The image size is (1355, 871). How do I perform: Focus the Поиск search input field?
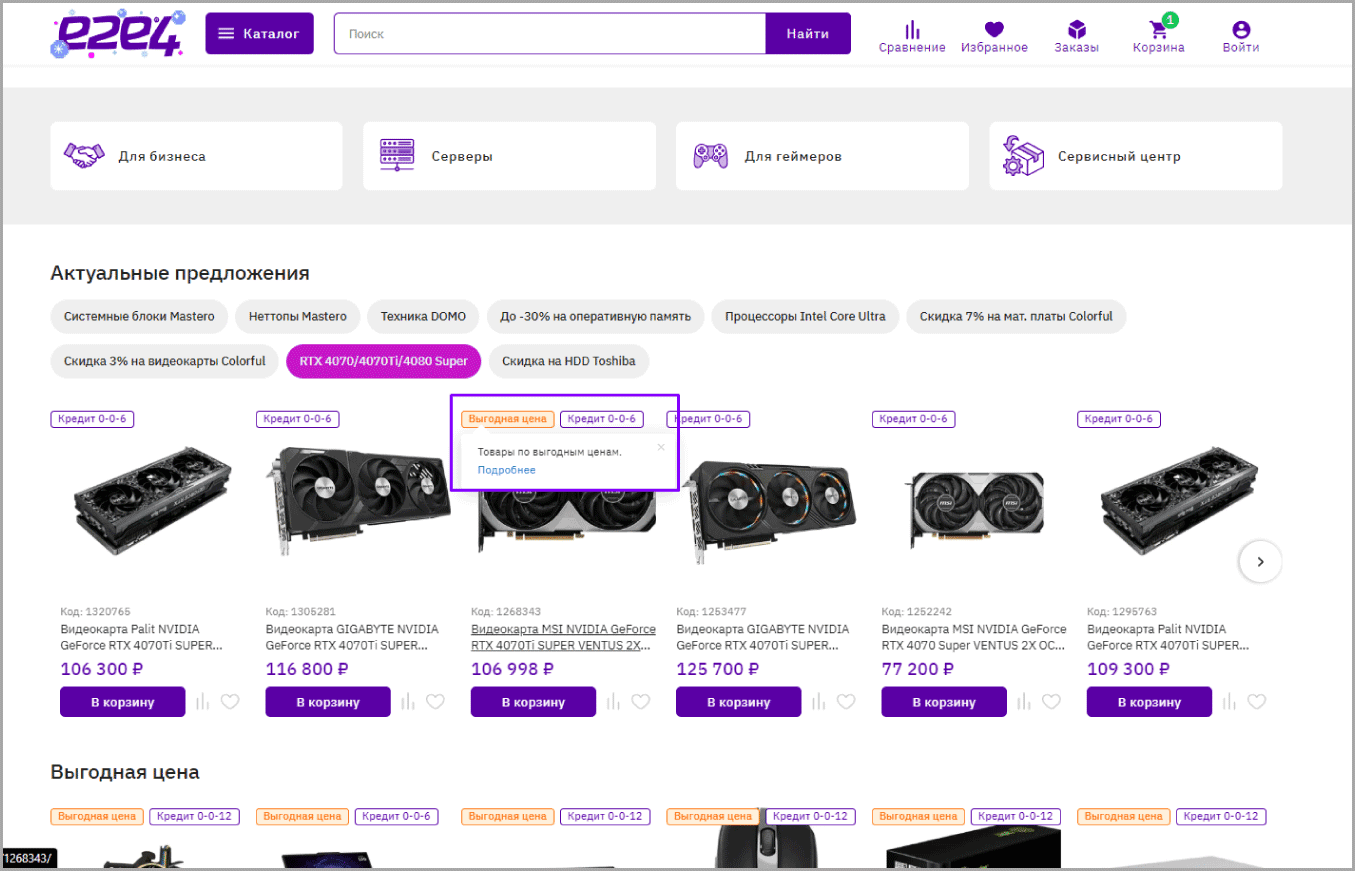550,34
